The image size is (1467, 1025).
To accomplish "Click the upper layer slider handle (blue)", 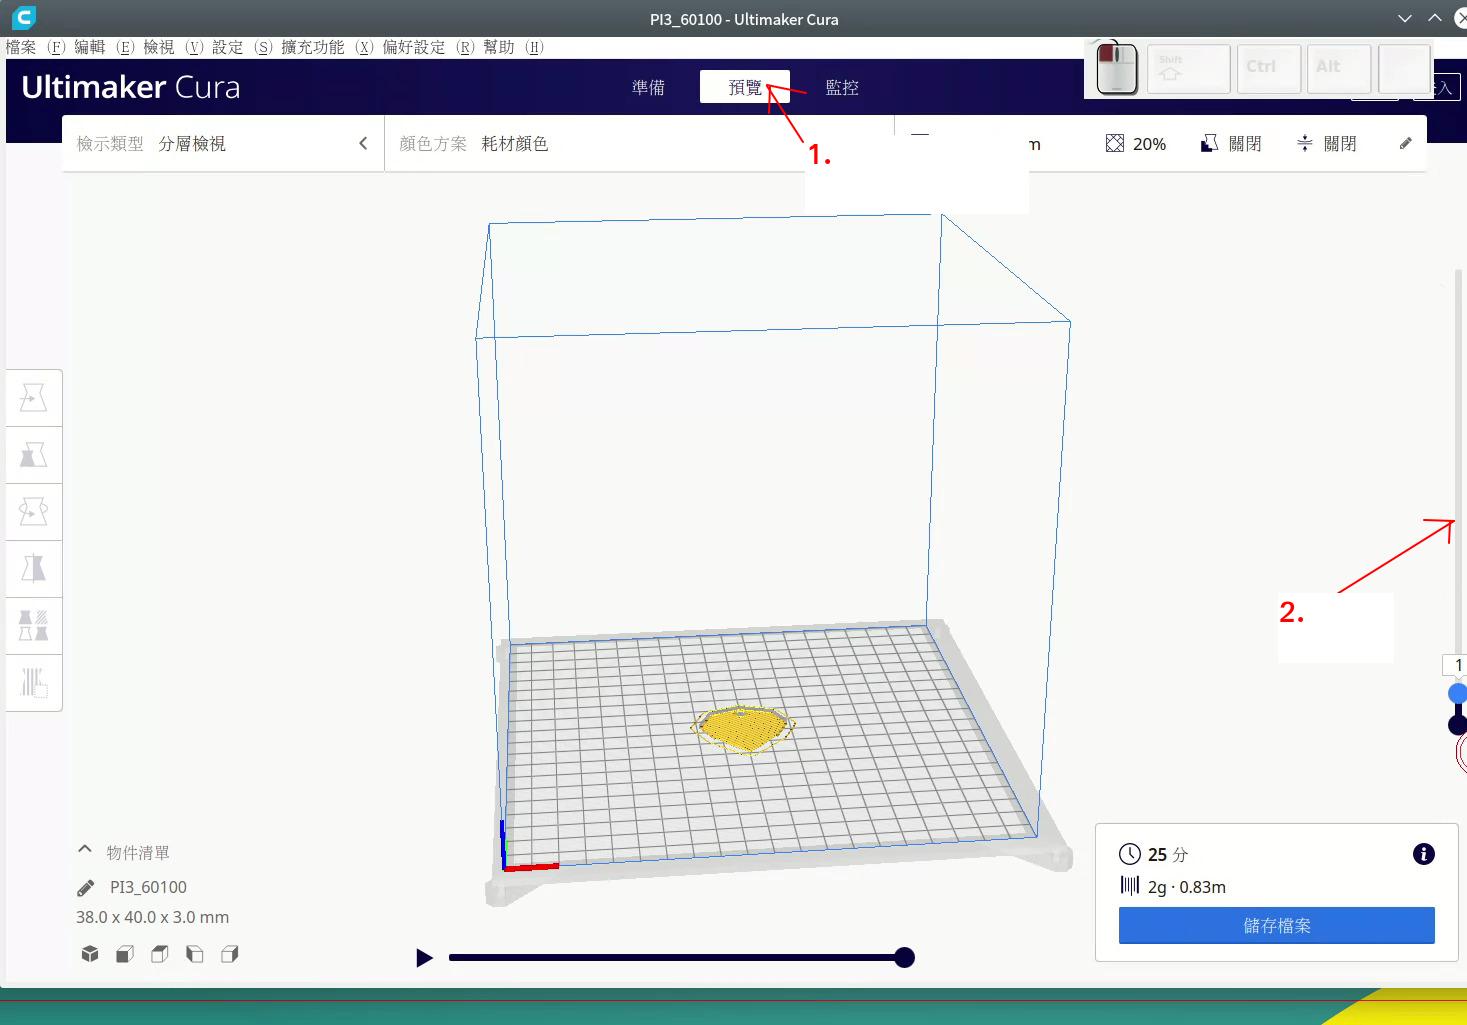I will tap(1458, 693).
